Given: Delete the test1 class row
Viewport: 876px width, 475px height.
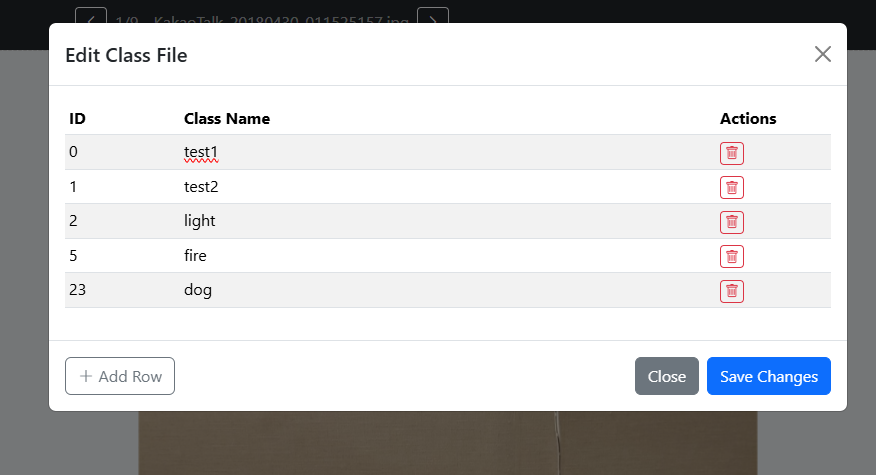Looking at the screenshot, I should 731,153.
